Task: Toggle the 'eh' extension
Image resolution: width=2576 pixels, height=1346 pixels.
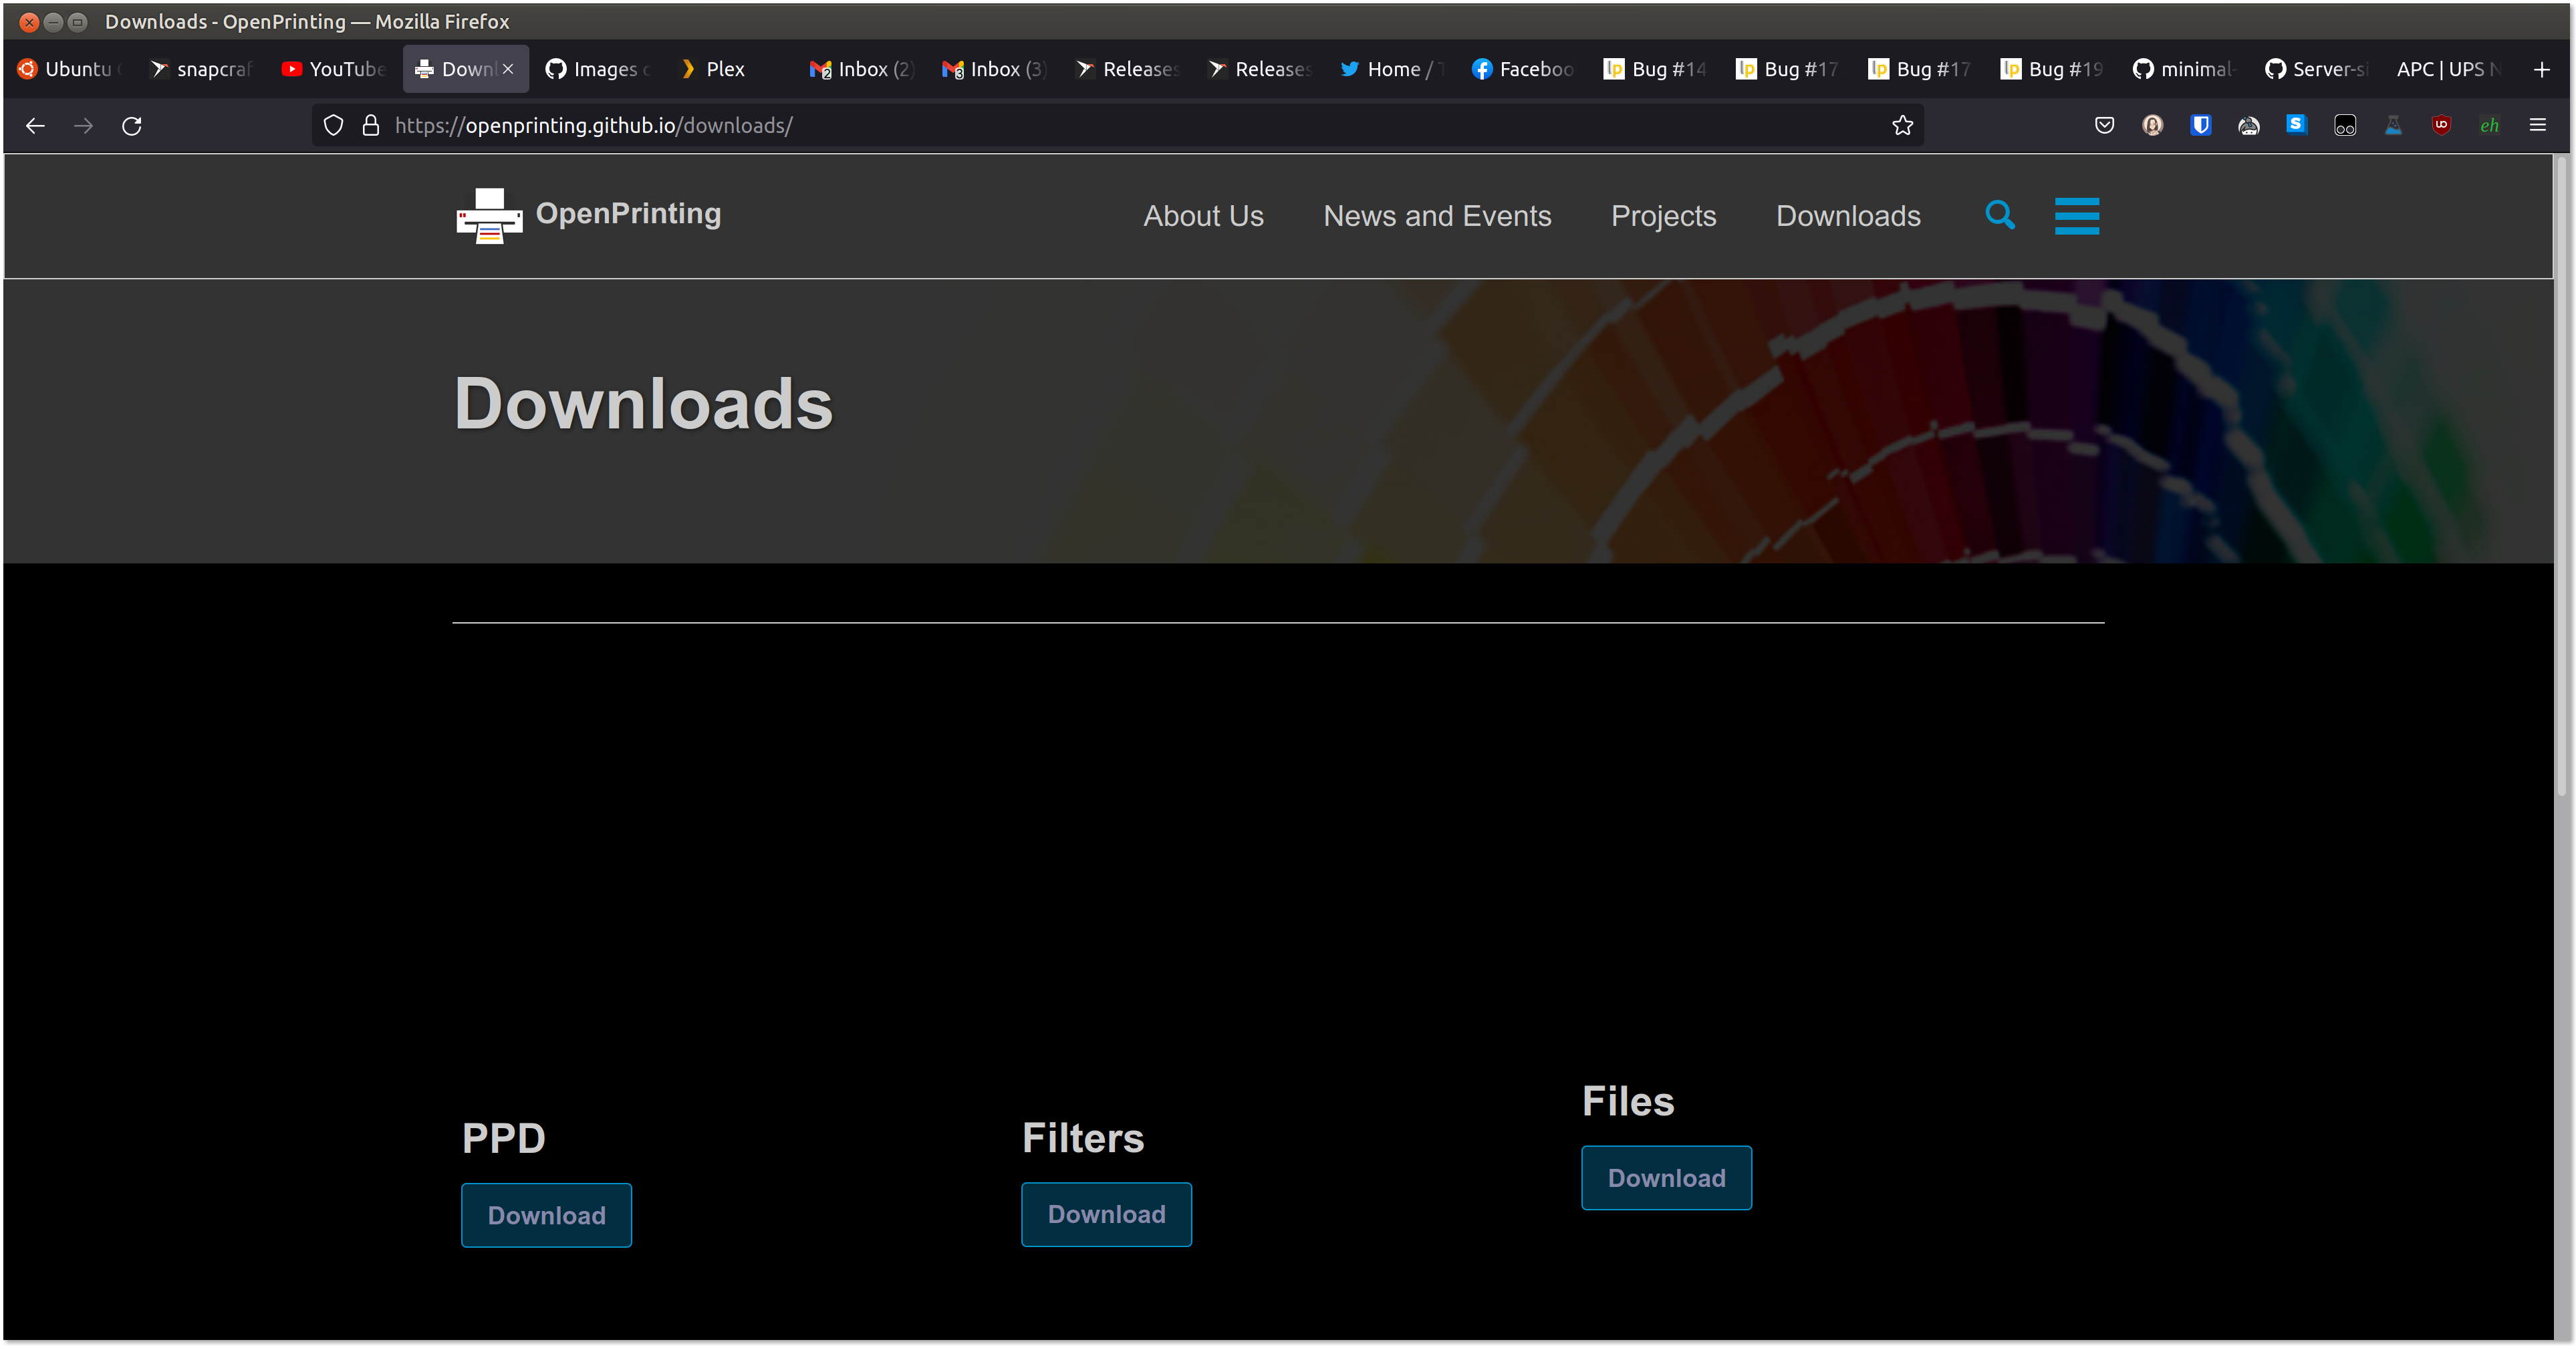Action: (x=2490, y=125)
